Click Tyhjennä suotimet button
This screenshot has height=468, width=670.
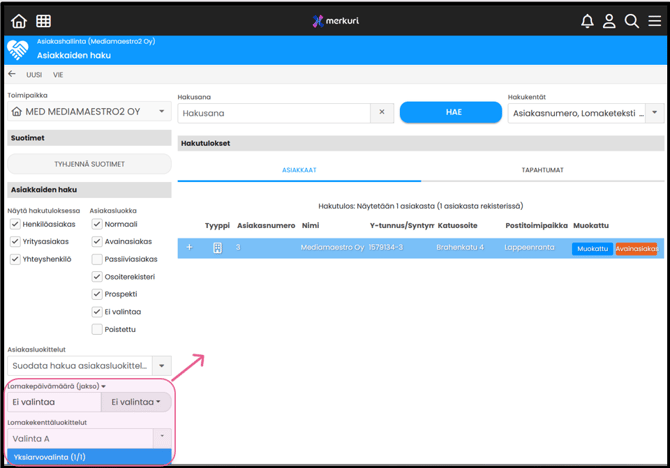[90, 163]
